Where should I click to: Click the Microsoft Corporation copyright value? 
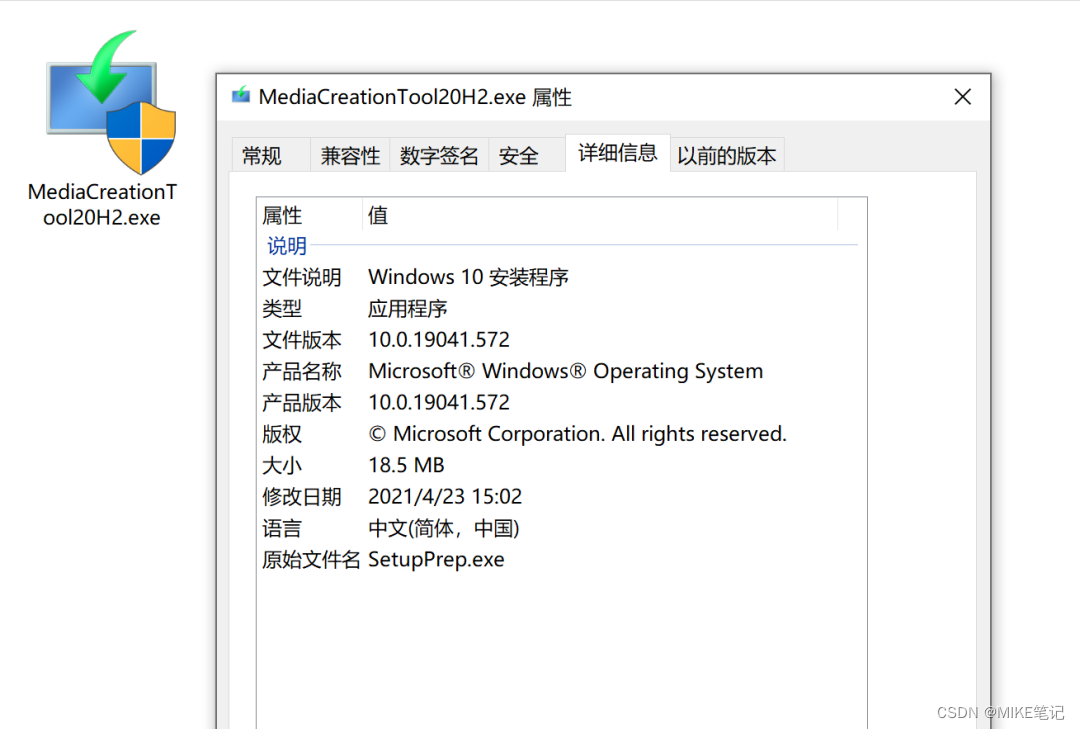577,434
